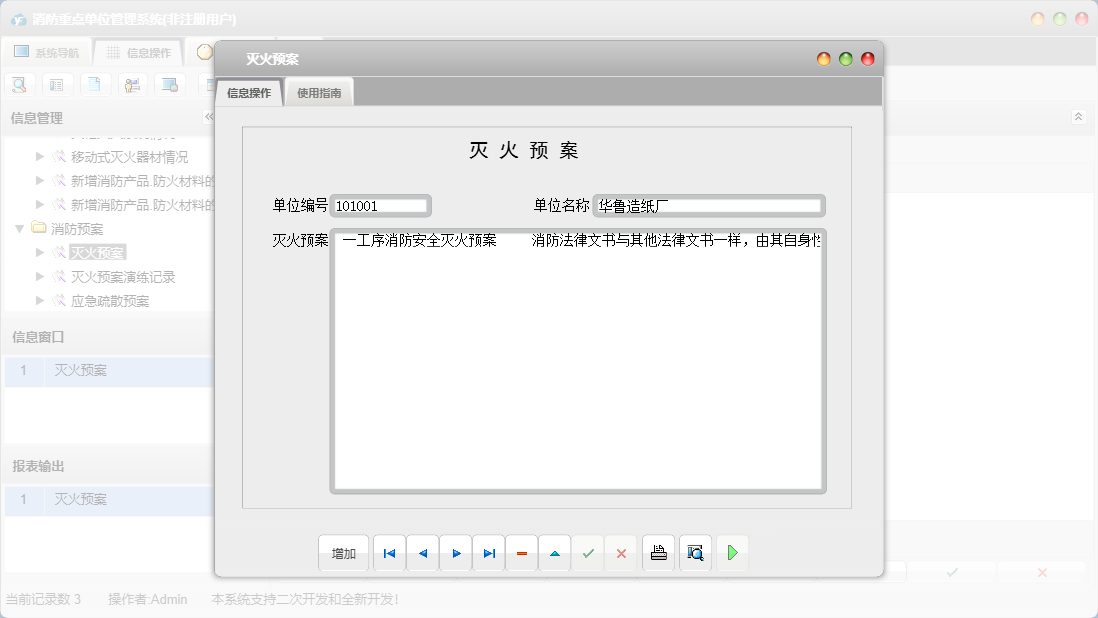The width and height of the screenshot is (1098, 618).
Task: Cancel edits with the red X
Action: 621,552
